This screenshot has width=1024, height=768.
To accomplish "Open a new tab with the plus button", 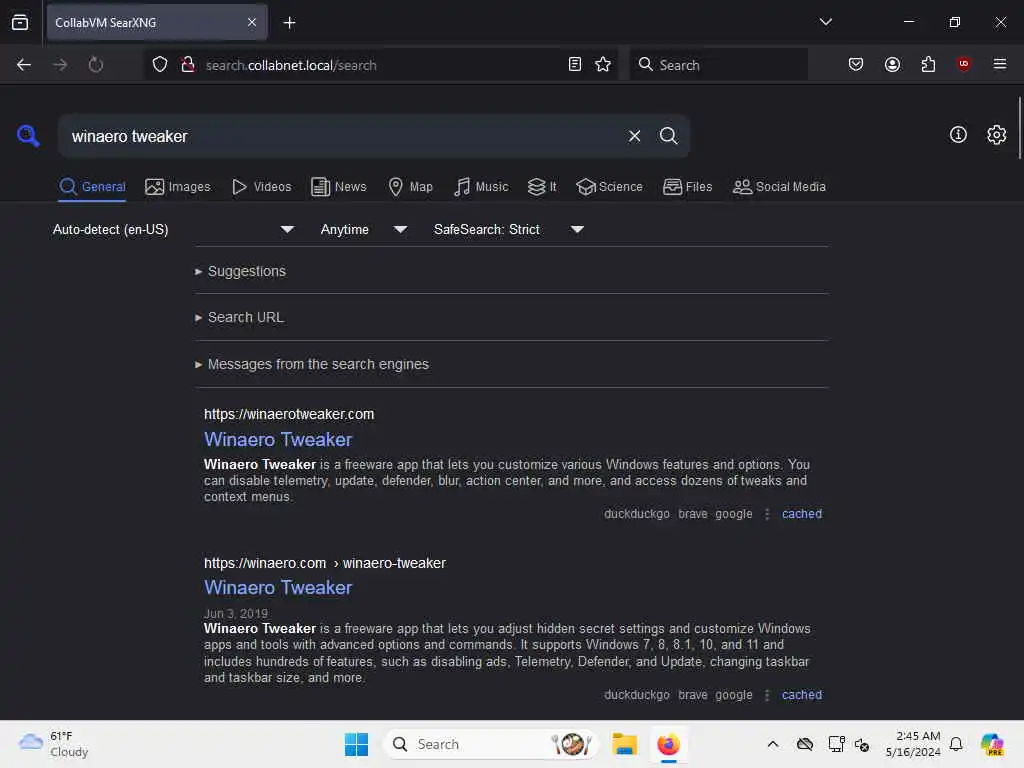I will (289, 23).
